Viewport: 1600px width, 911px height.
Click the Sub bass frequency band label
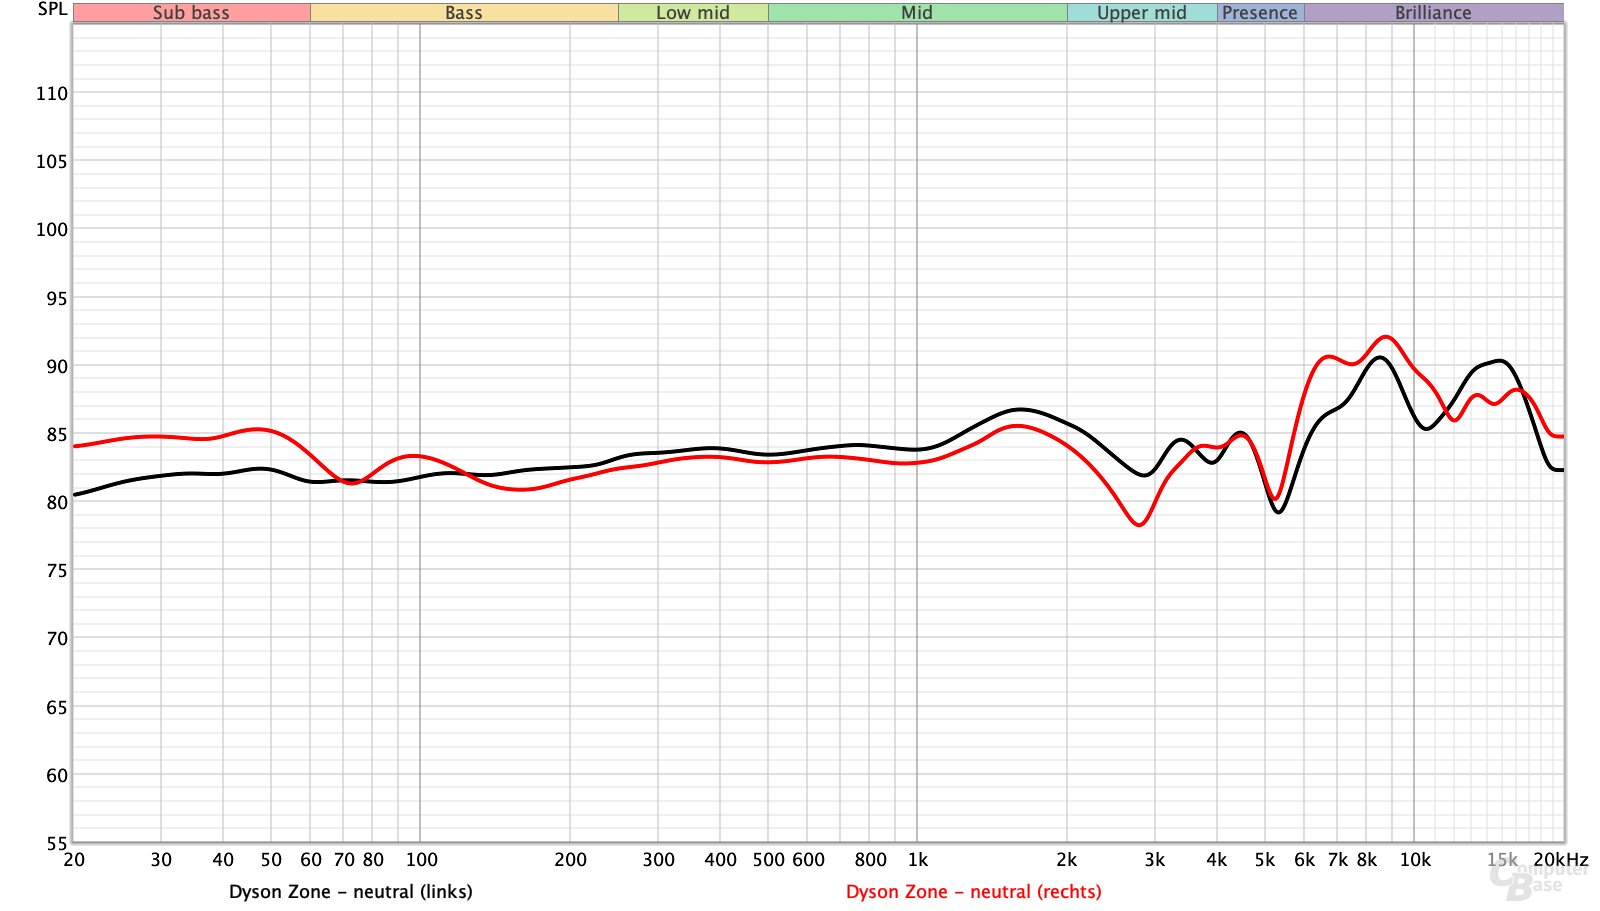tap(191, 13)
